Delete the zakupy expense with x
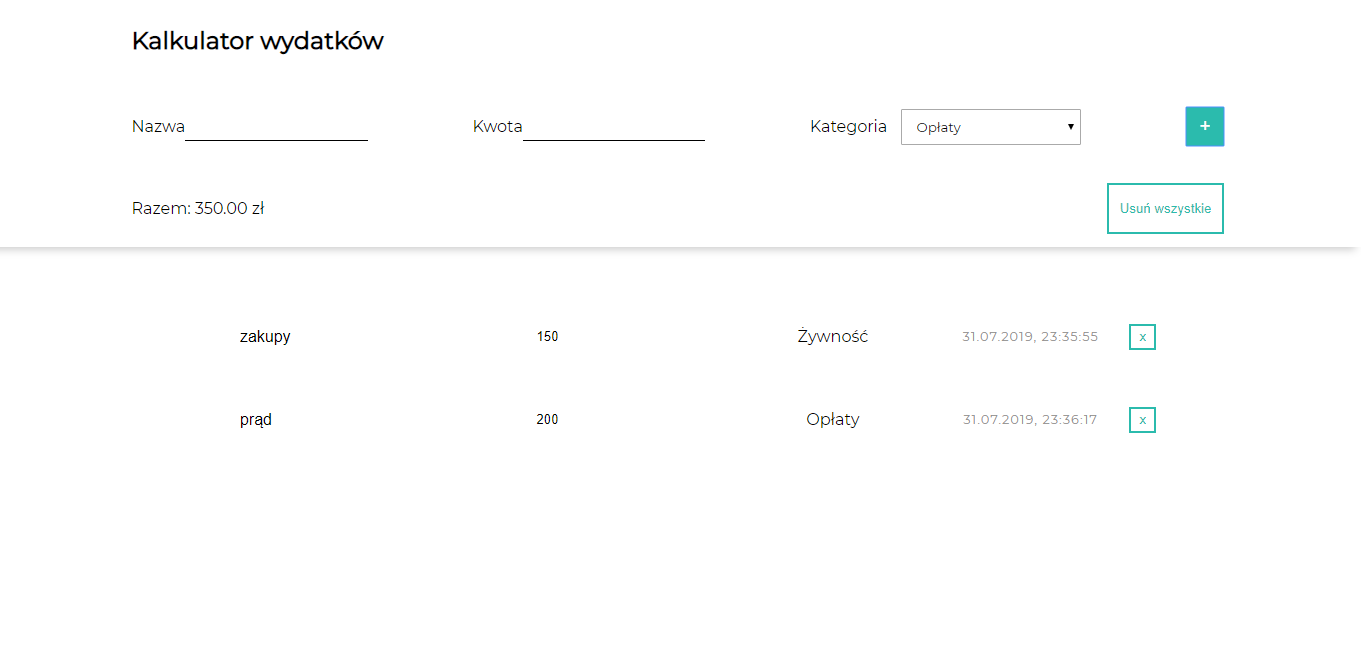1361x653 pixels. pos(1142,337)
